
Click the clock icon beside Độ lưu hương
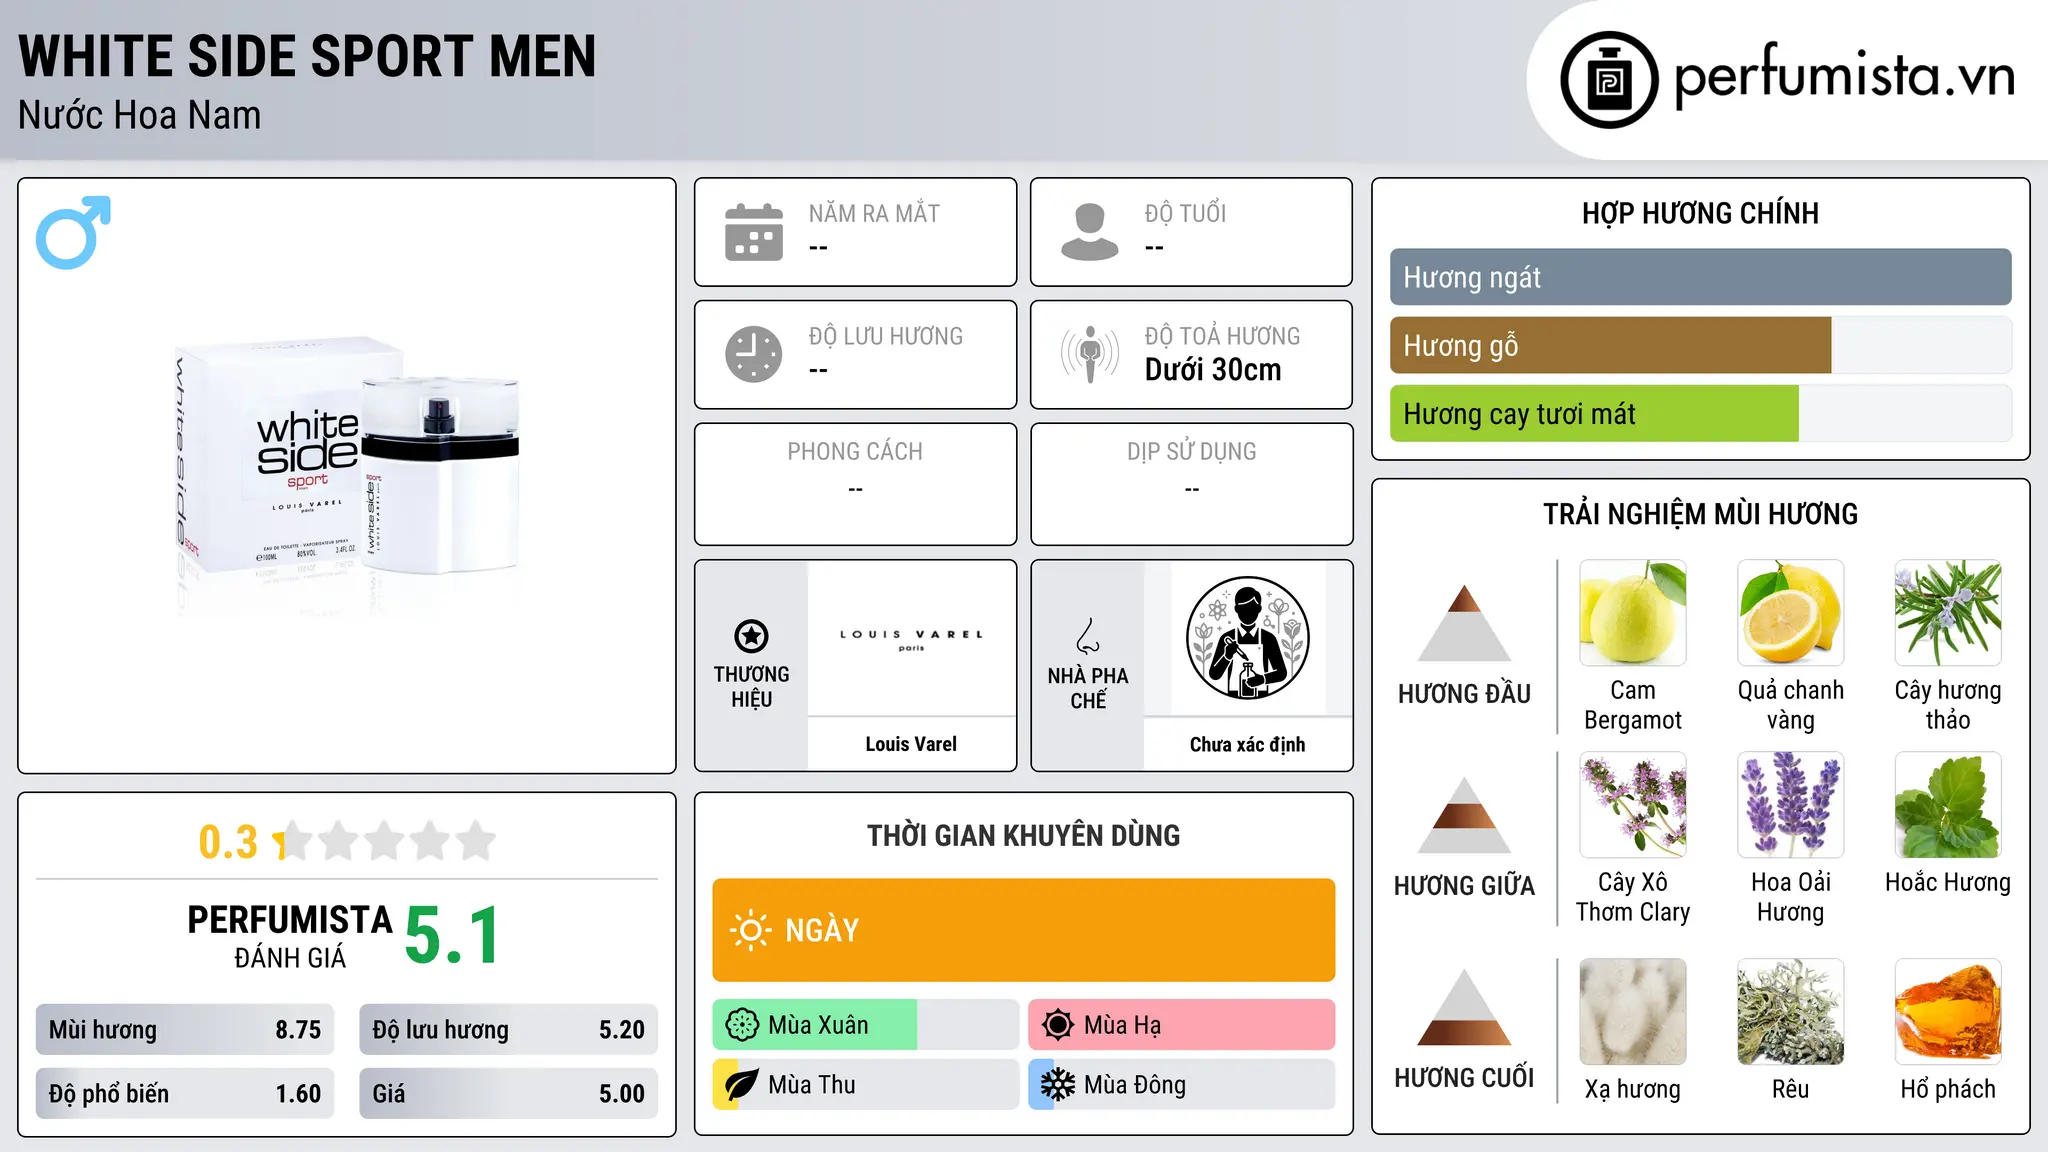(754, 354)
